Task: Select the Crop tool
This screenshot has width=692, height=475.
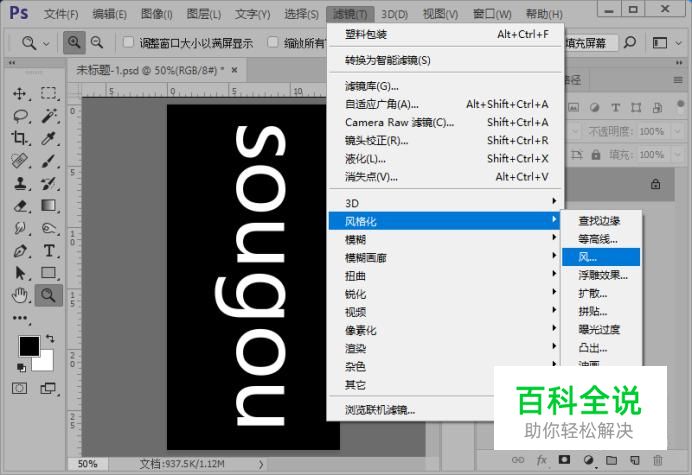Action: click(x=19, y=138)
